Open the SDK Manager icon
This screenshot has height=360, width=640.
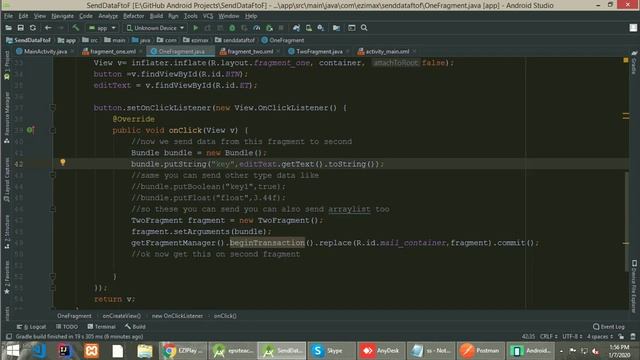click(x=321, y=28)
